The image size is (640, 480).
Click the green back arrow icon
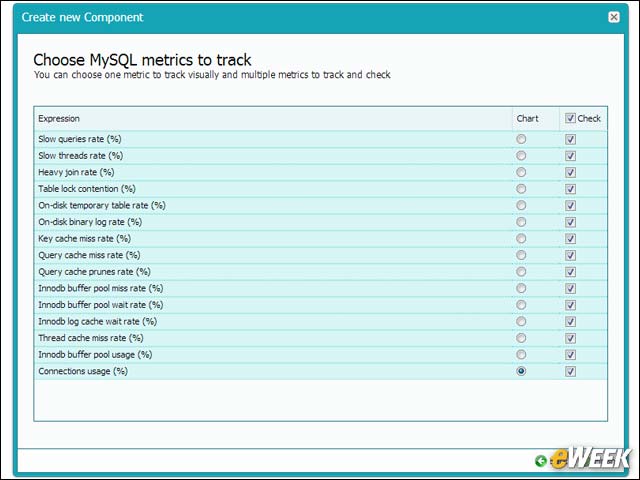541,461
